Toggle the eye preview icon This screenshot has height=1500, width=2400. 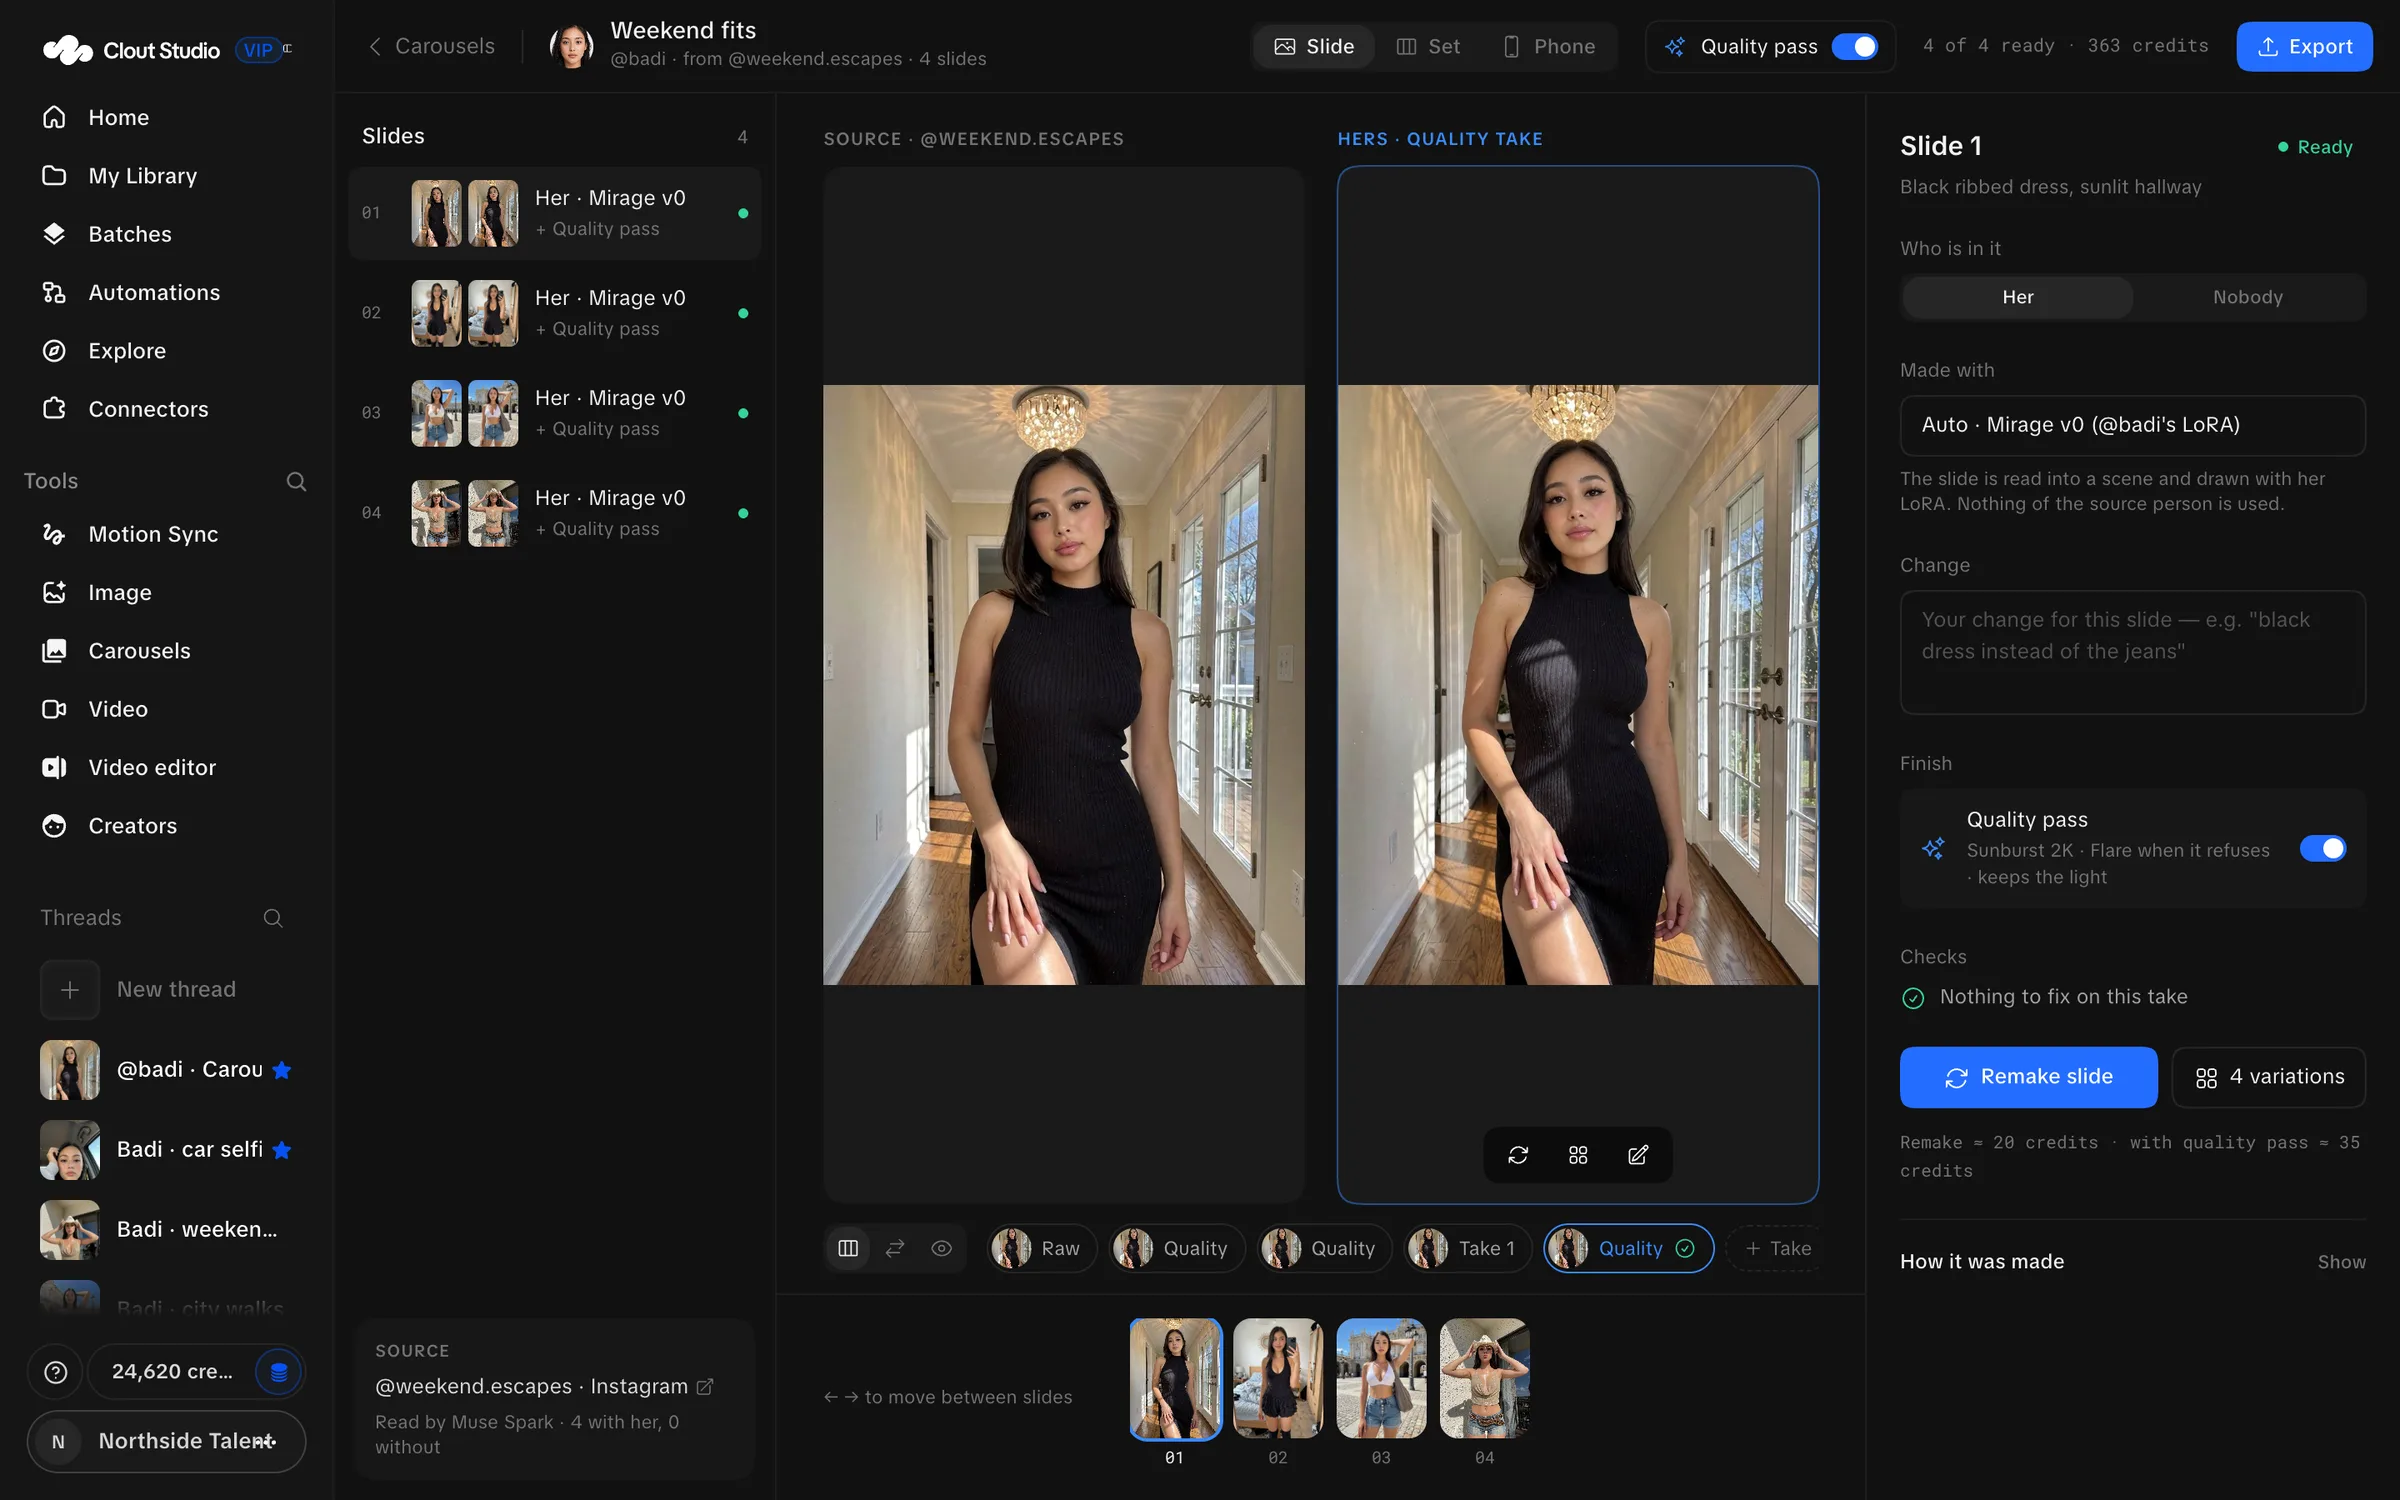(942, 1248)
